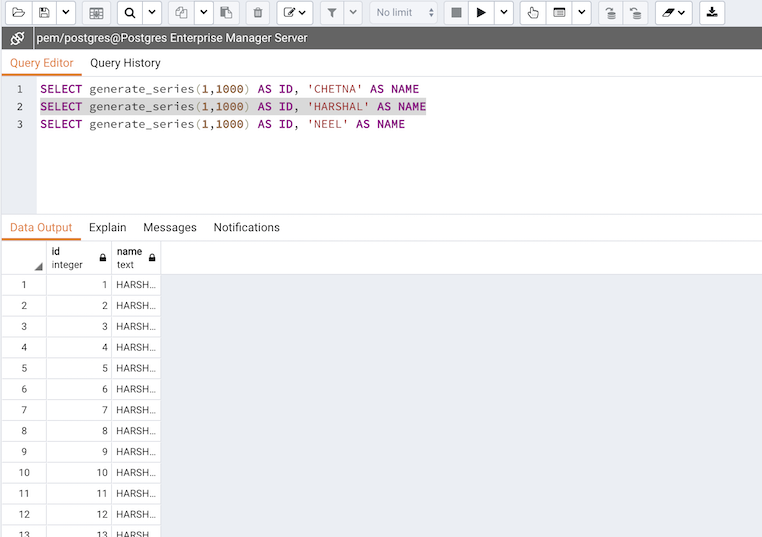Click the download as CSV icon

(712, 13)
